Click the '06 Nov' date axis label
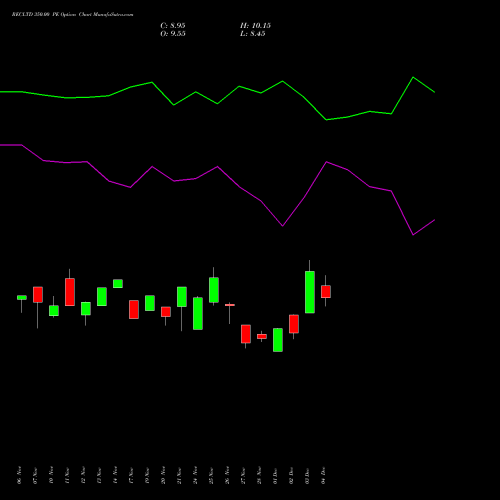This screenshot has height=500, width=500. coord(19,475)
